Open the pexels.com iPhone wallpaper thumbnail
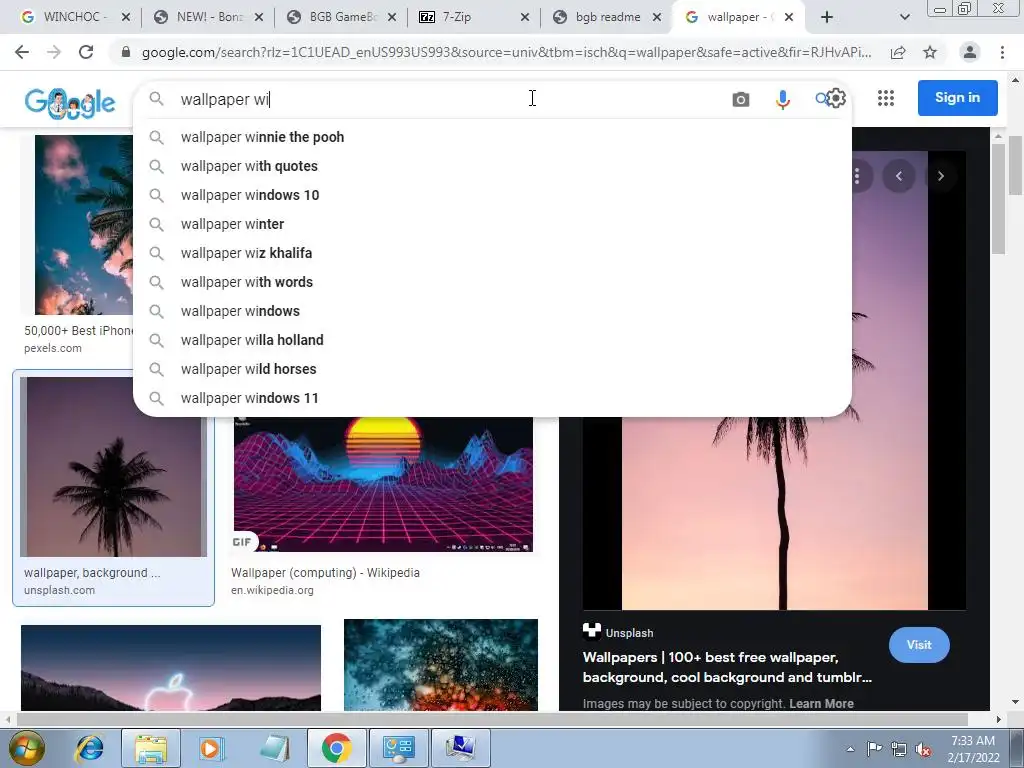Image resolution: width=1024 pixels, height=768 pixels. click(x=84, y=225)
